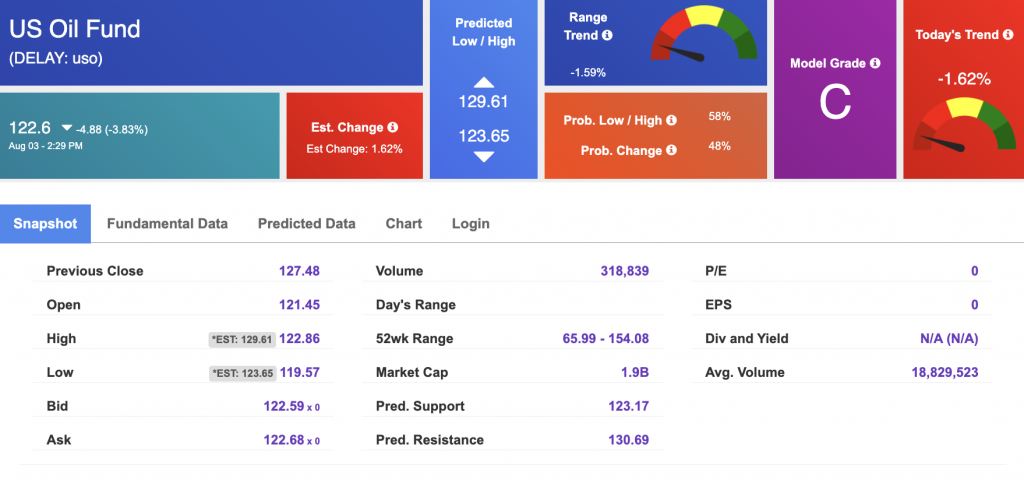Click the Range Trend gauge dial

[704, 34]
